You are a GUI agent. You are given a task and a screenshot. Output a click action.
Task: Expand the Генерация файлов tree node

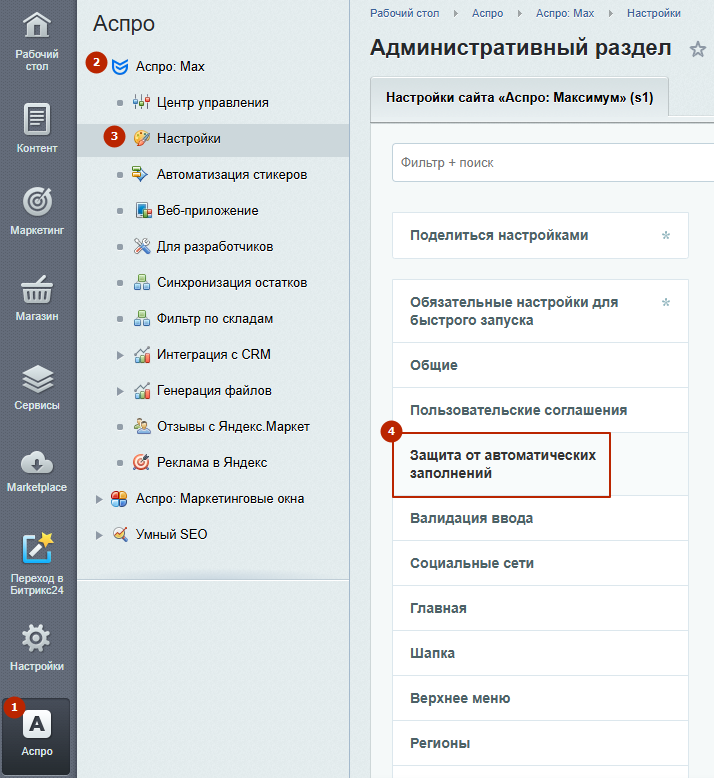[120, 391]
